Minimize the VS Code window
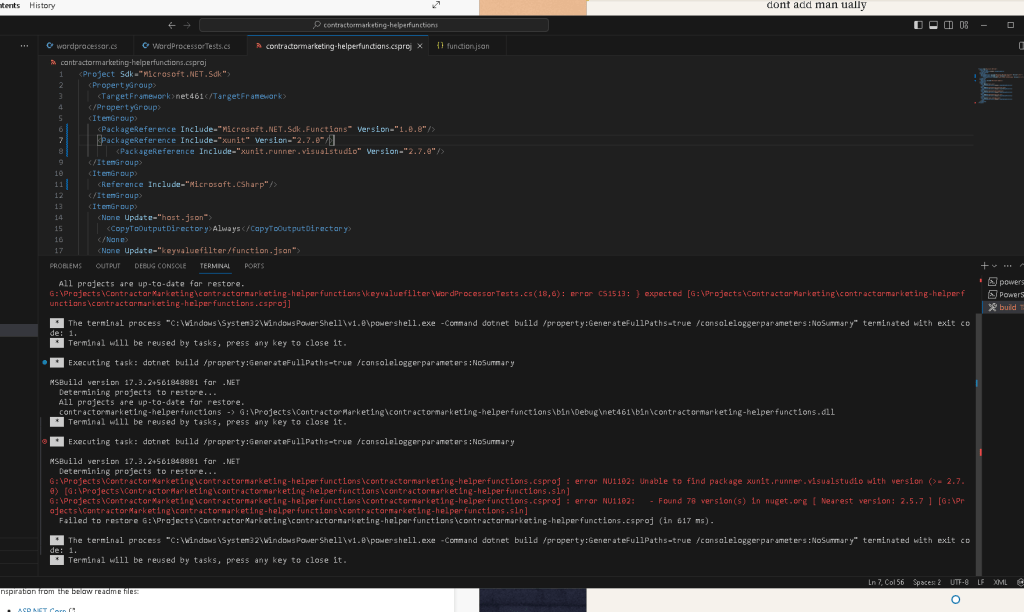Viewport: 1024px width, 612px height. [984, 25]
